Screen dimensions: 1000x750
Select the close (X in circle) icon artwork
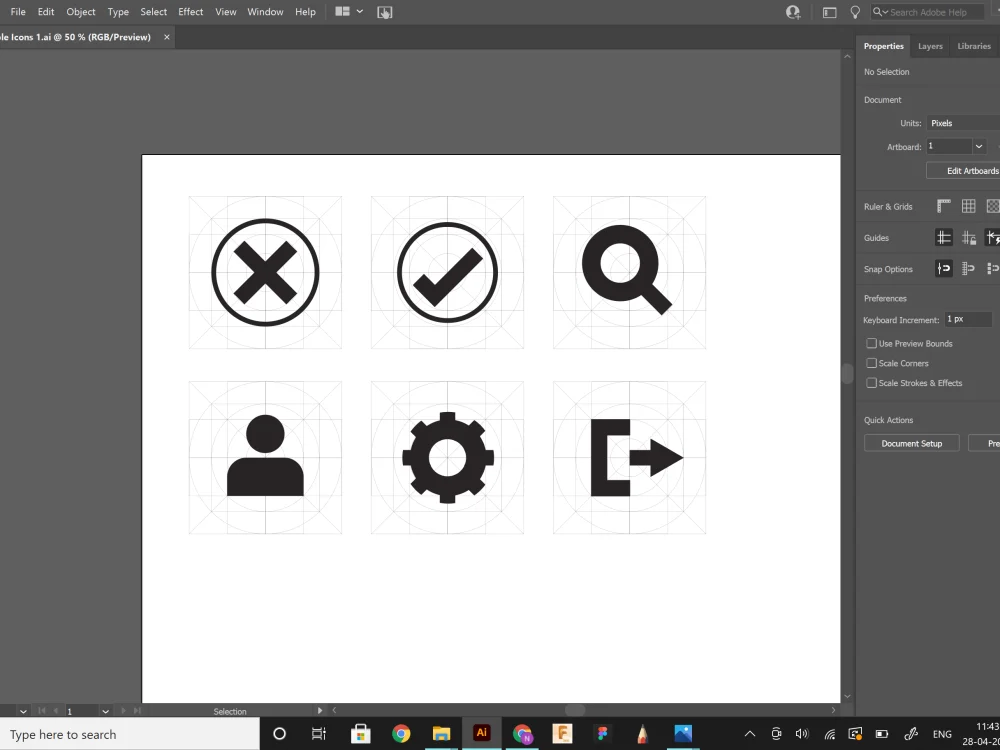point(265,272)
